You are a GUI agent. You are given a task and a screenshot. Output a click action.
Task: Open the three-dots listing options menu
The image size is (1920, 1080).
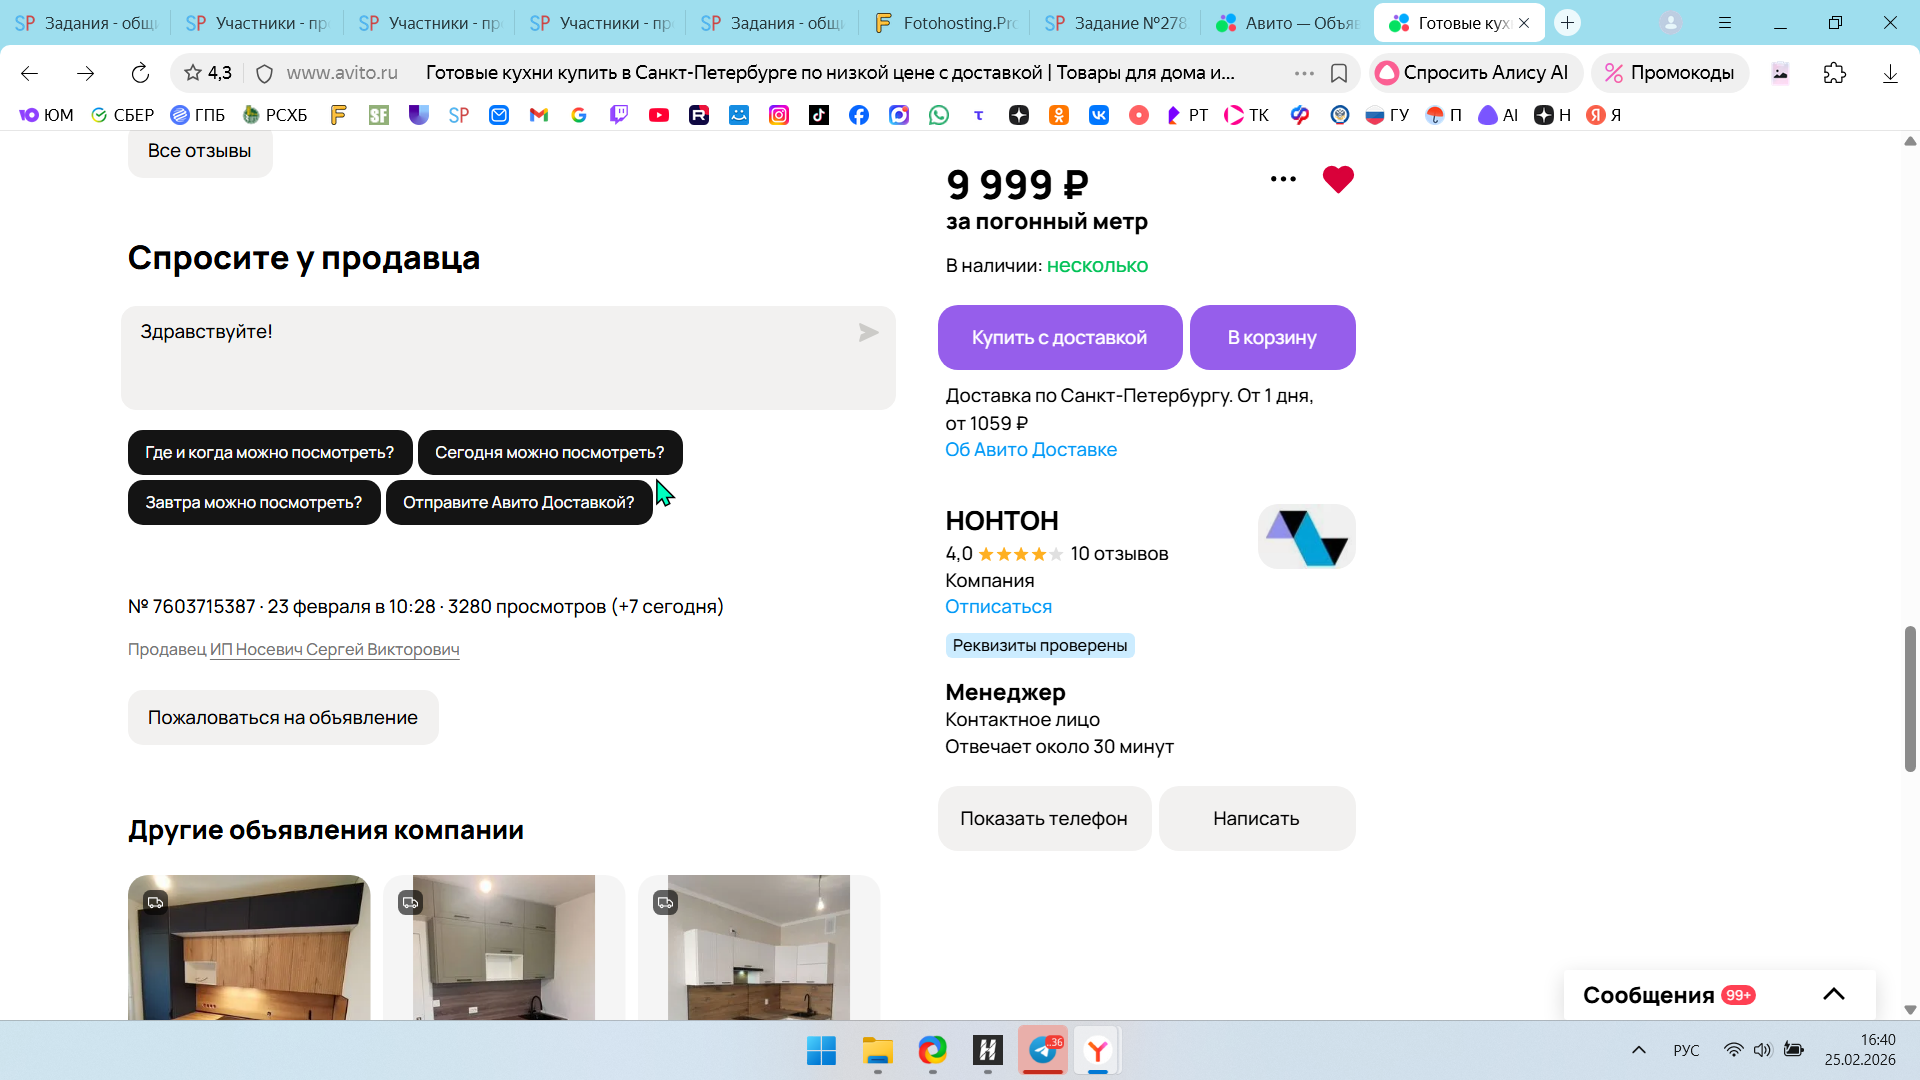pos(1283,180)
